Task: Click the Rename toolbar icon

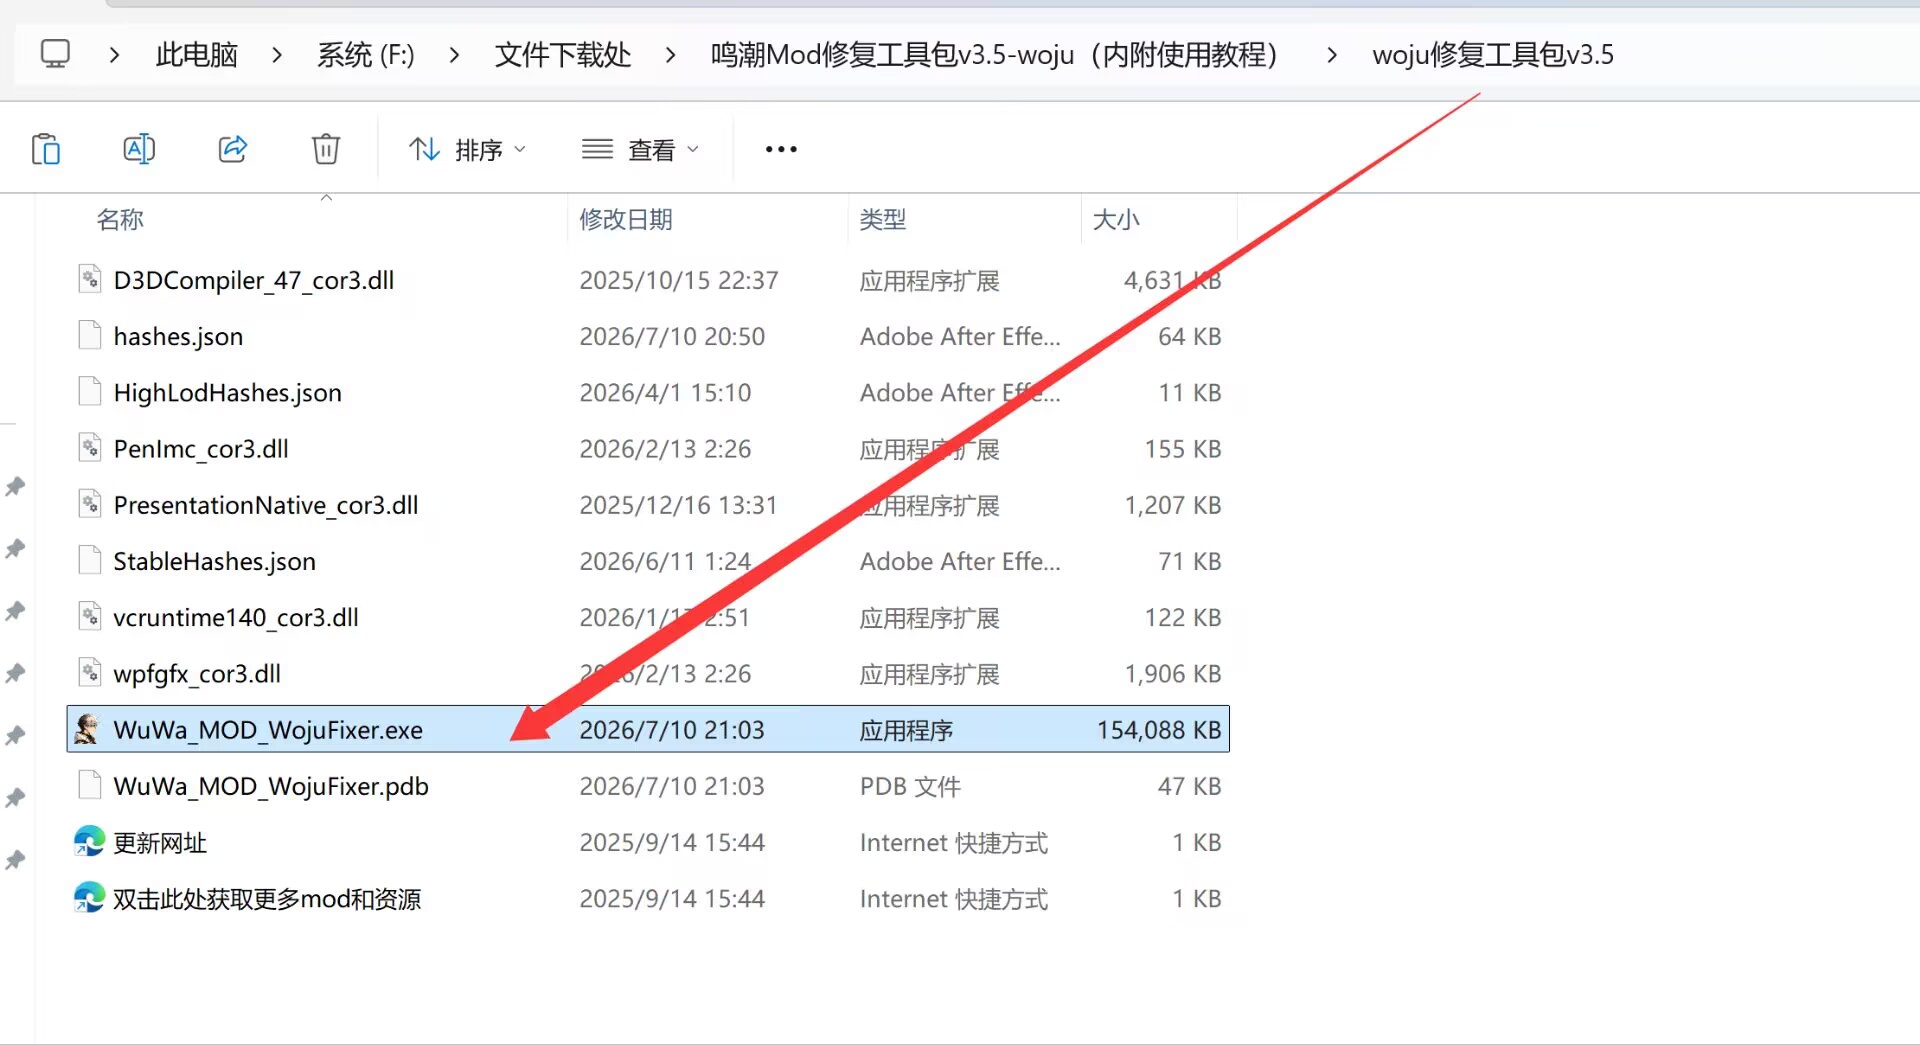Action: 139,149
